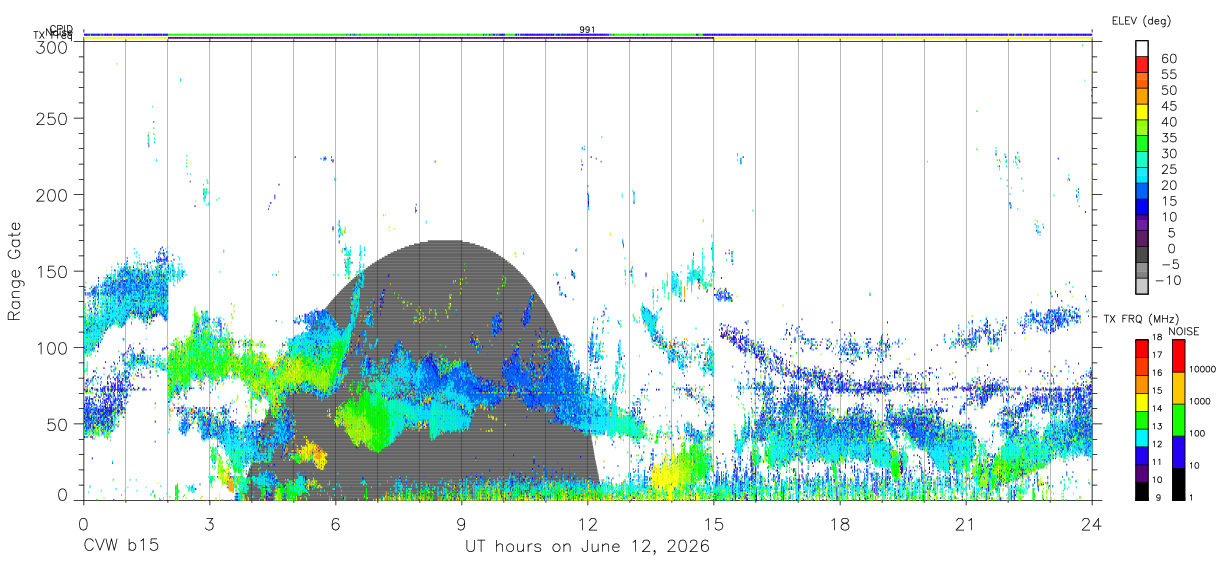Click the x-axis tick label '6'
Screen dimensions: 1228x567
pyautogui.click(x=335, y=524)
